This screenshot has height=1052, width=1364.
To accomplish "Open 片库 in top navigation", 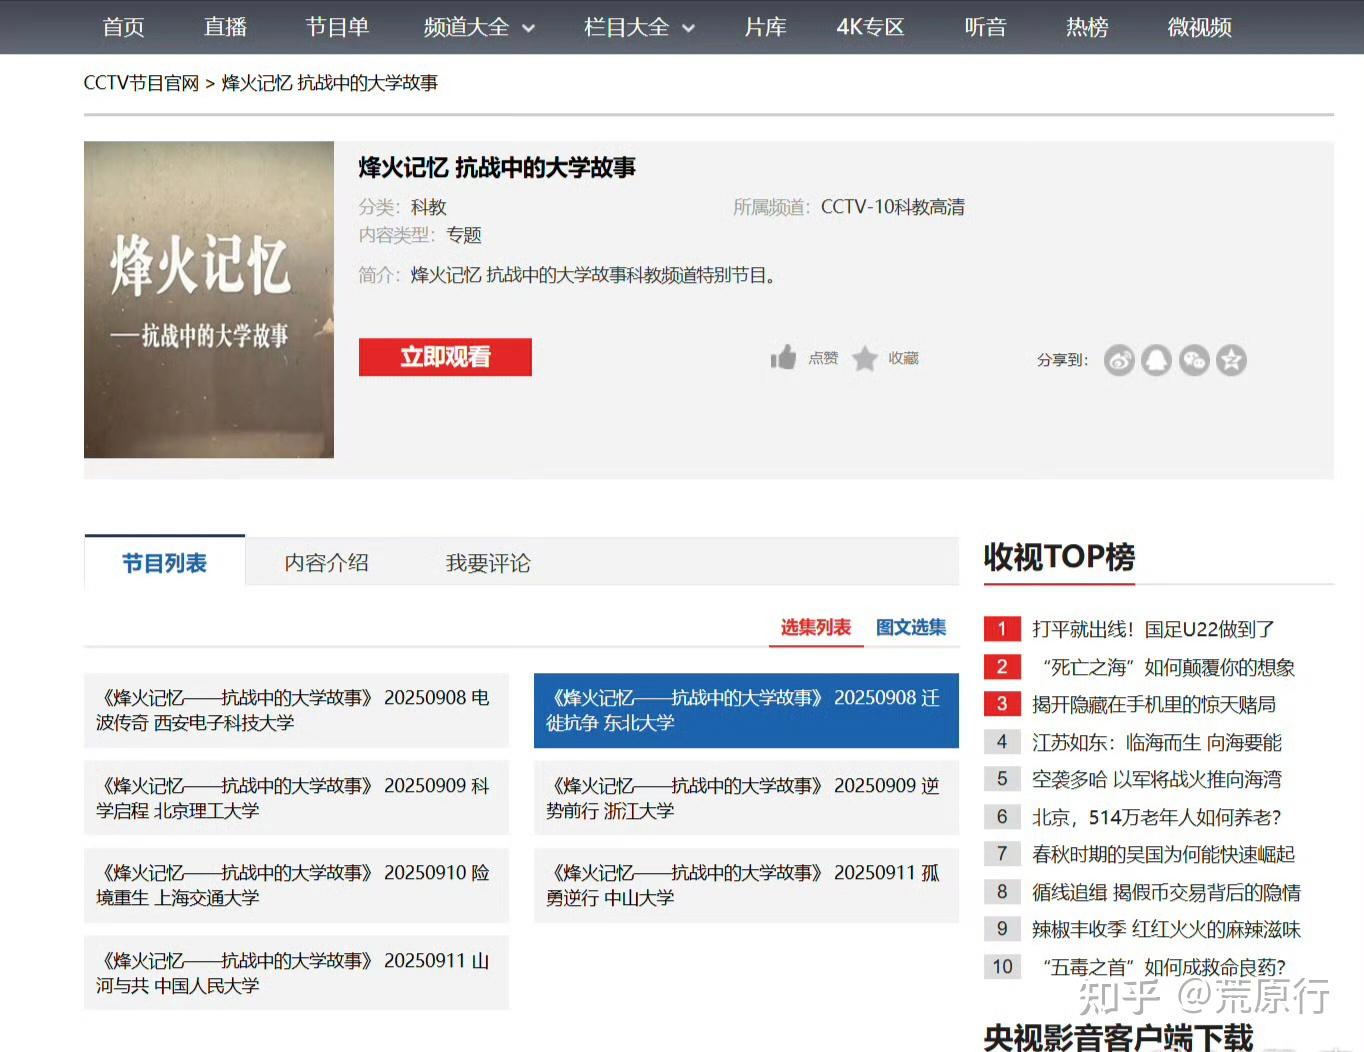I will coord(765,27).
